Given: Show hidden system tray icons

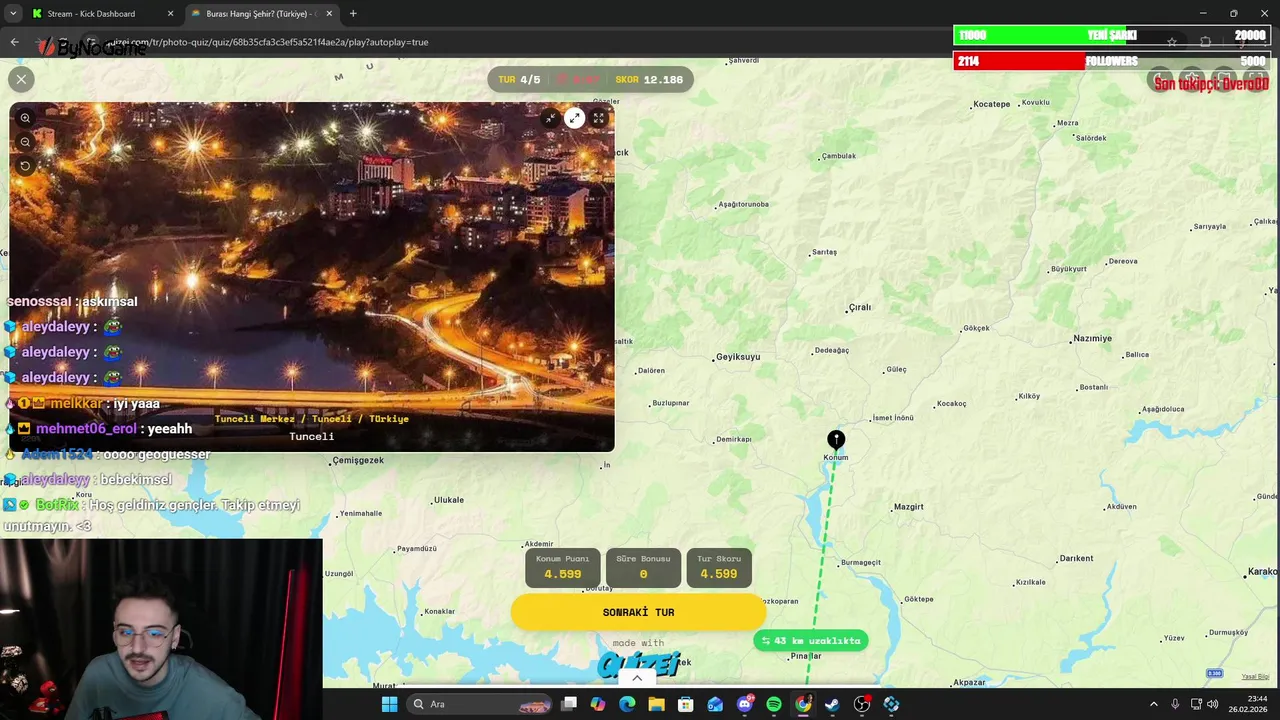Looking at the screenshot, I should [x=1153, y=704].
